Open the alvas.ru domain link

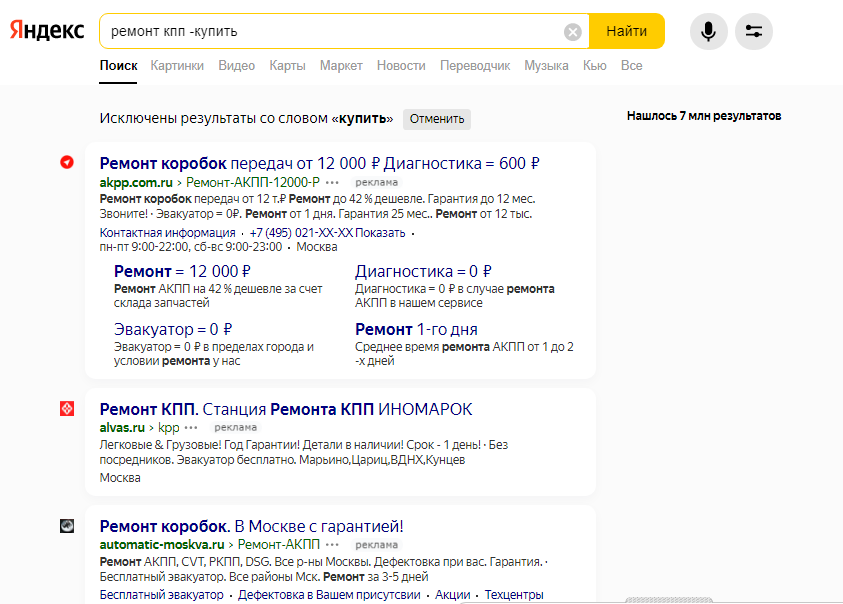click(x=122, y=428)
